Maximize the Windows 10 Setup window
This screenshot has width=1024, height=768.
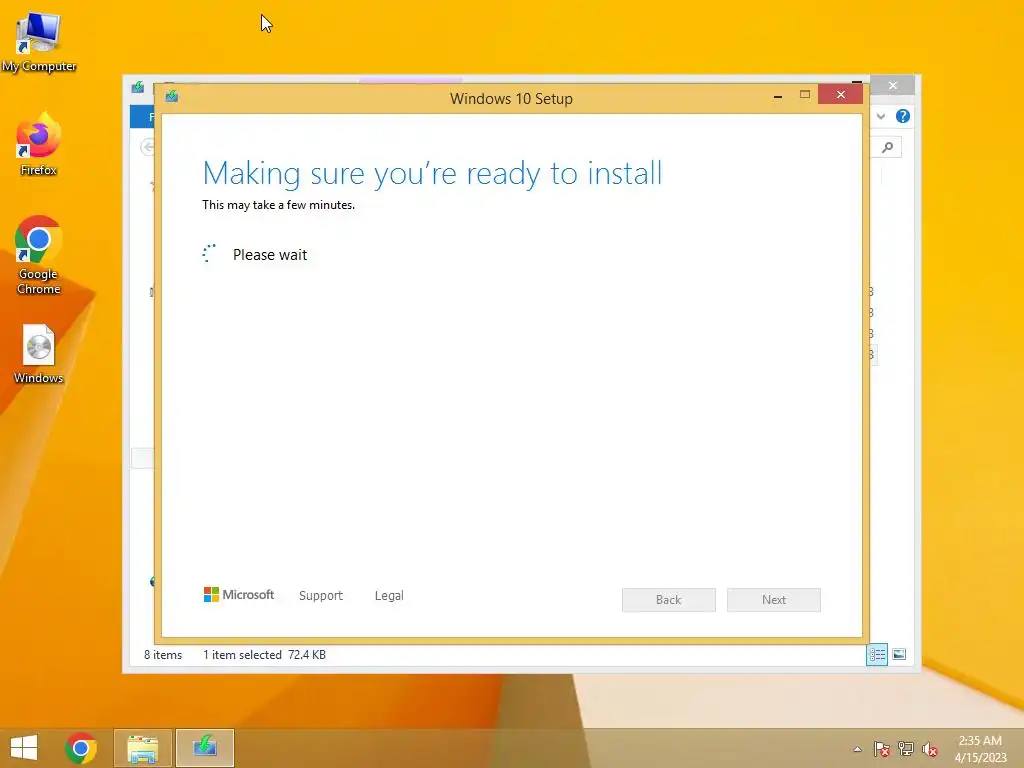tap(805, 95)
